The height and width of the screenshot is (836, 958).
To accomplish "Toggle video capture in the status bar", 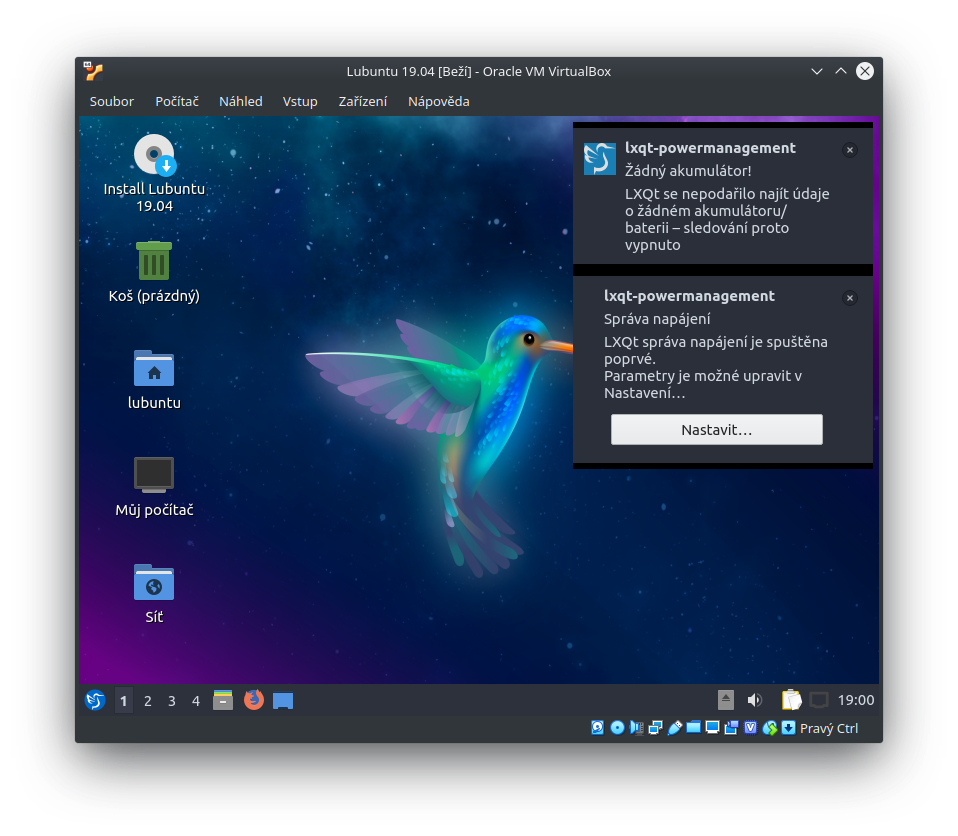I will [731, 728].
